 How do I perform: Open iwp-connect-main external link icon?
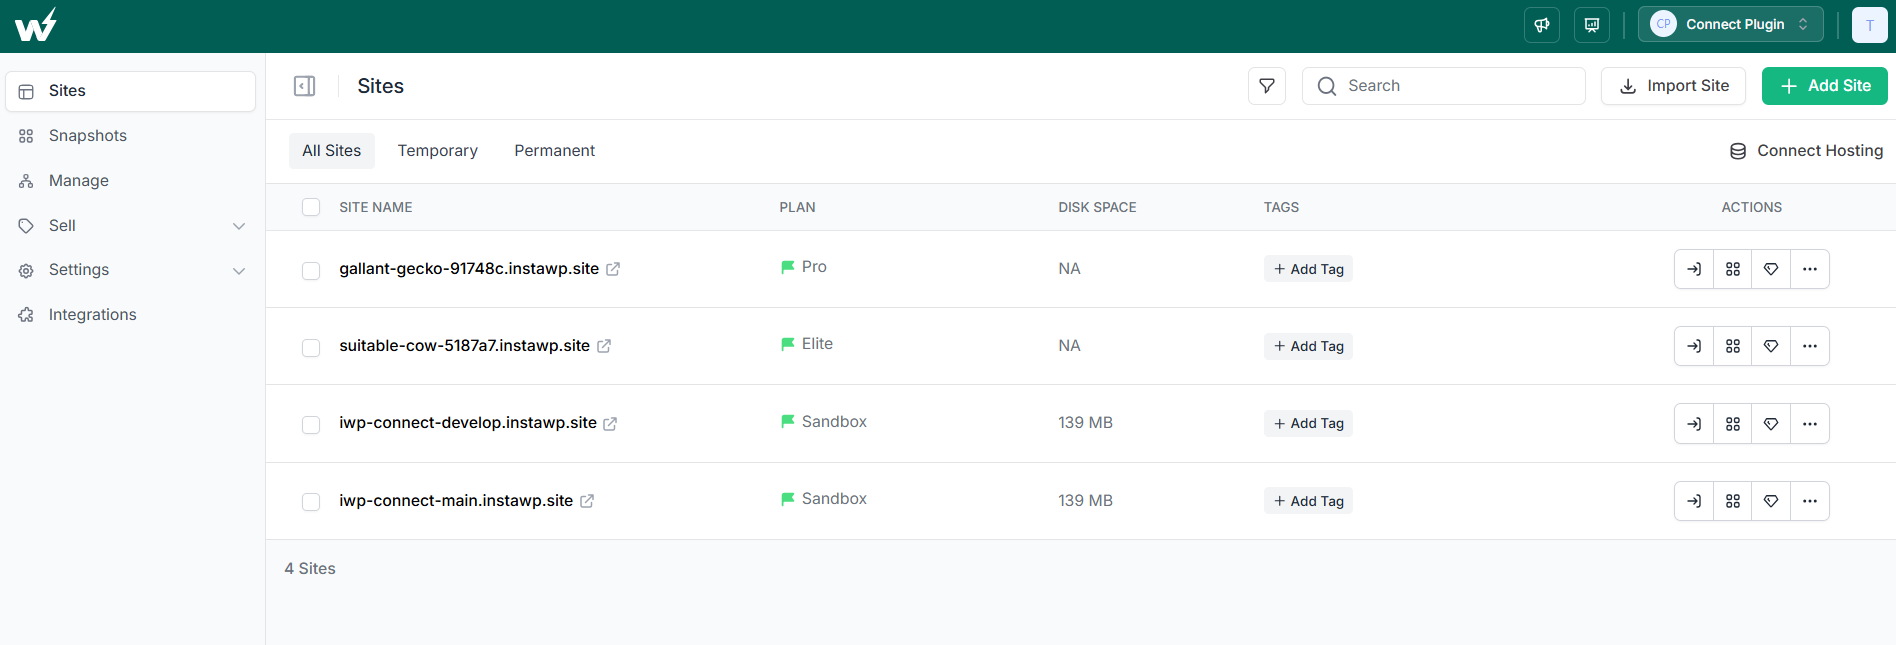[587, 501]
